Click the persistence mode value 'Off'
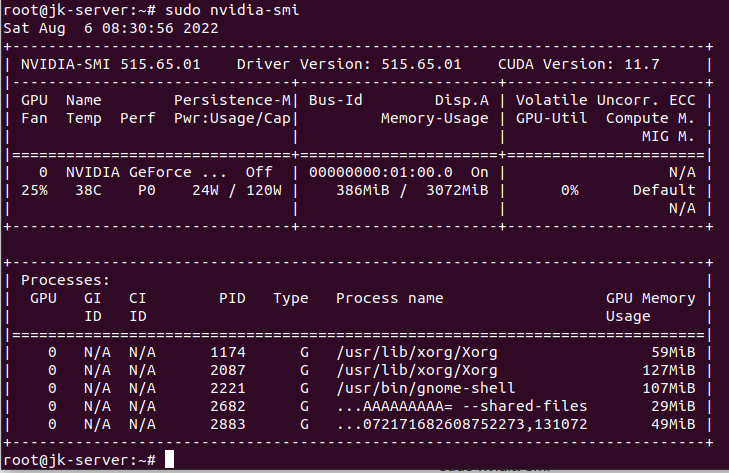 259,172
